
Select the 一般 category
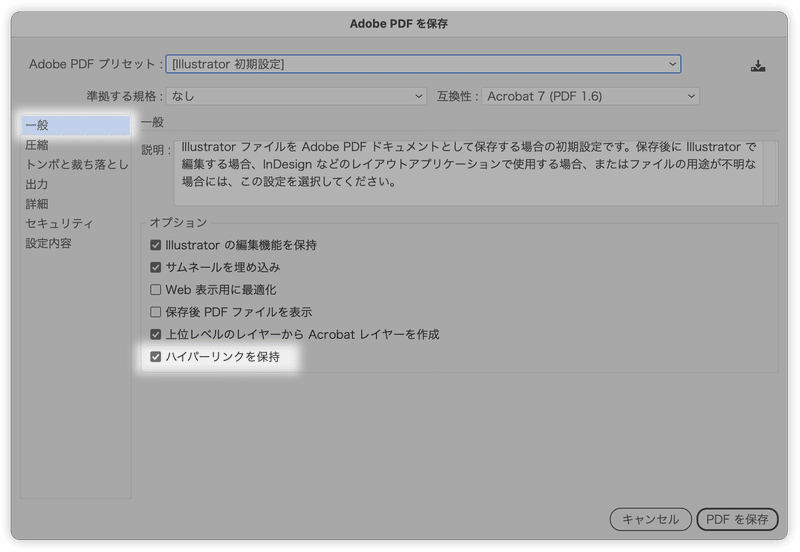tap(76, 125)
